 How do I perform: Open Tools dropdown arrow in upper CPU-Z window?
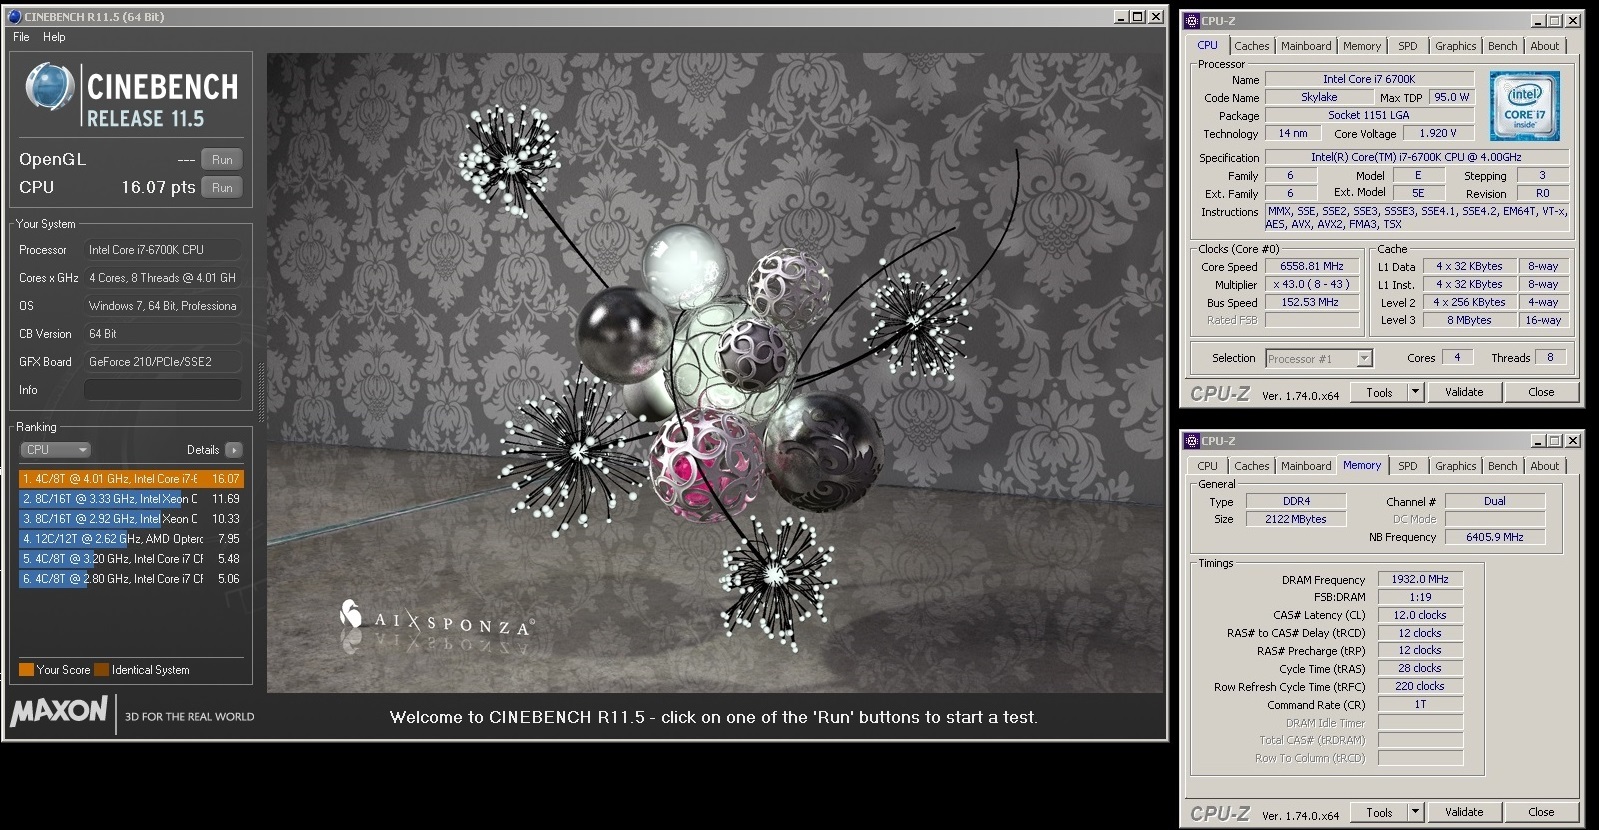1416,393
